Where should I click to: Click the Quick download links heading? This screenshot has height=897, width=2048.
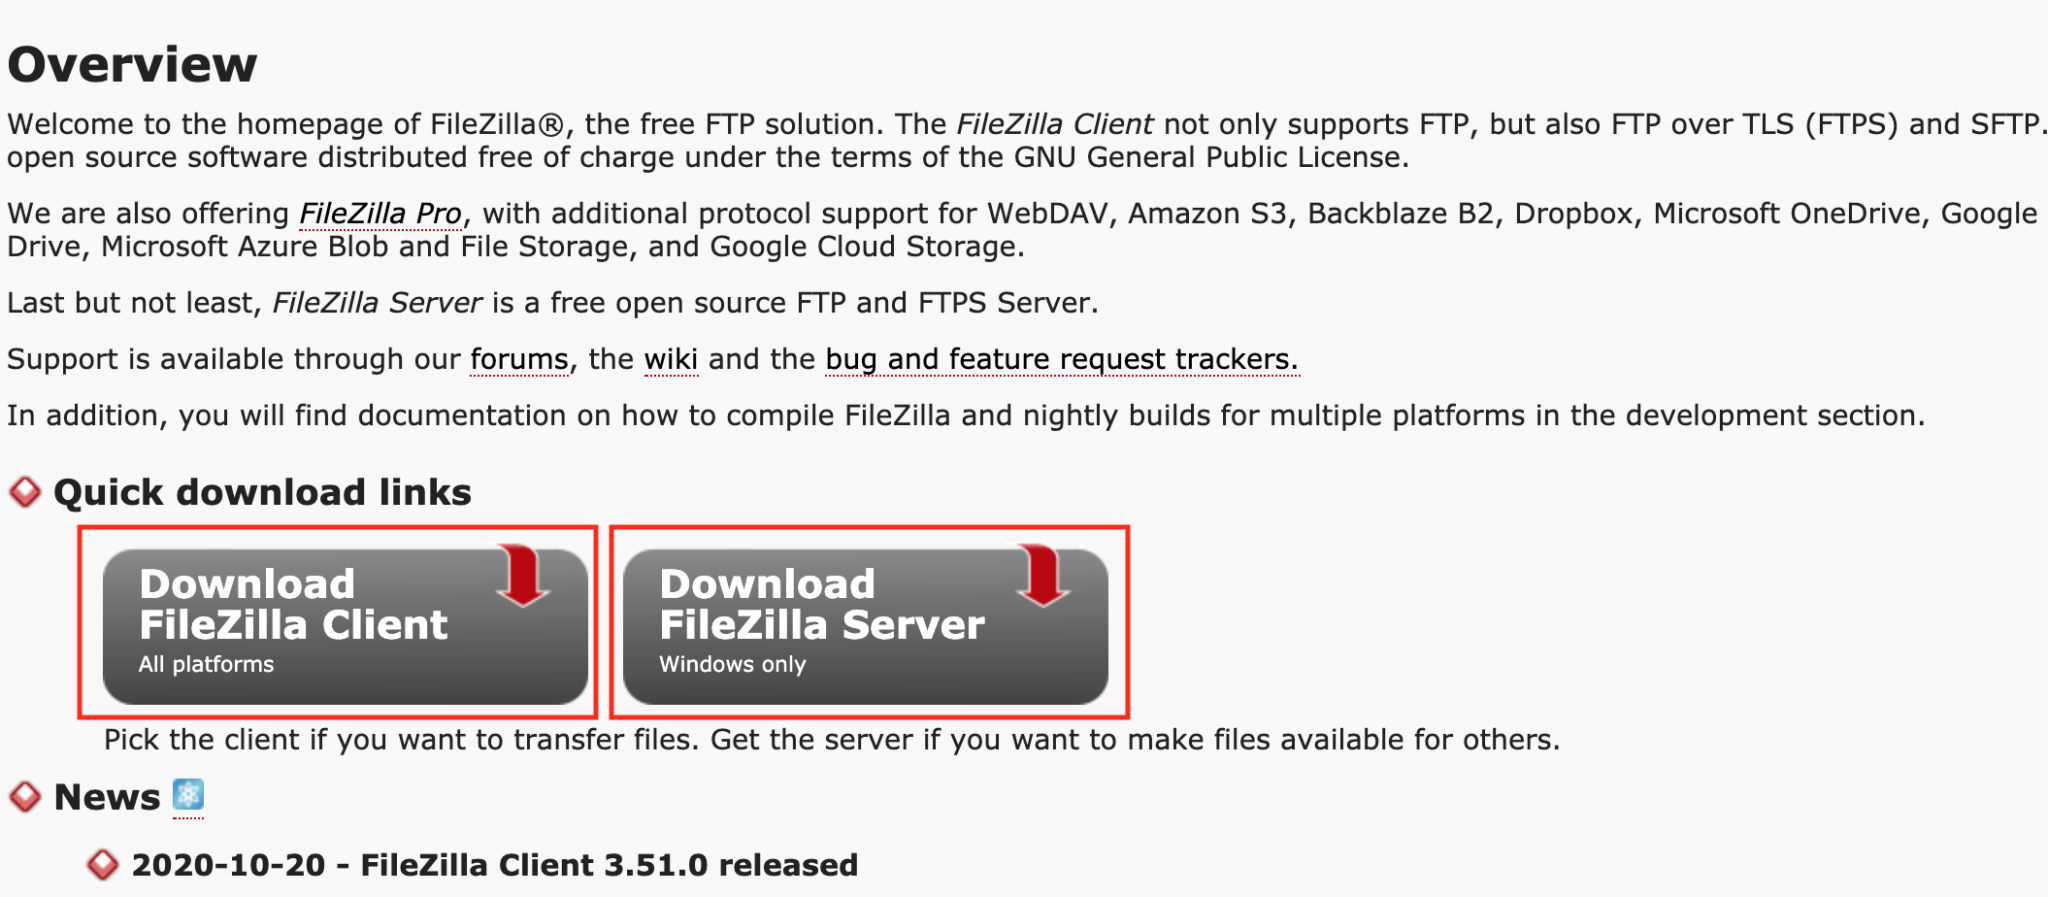(262, 492)
